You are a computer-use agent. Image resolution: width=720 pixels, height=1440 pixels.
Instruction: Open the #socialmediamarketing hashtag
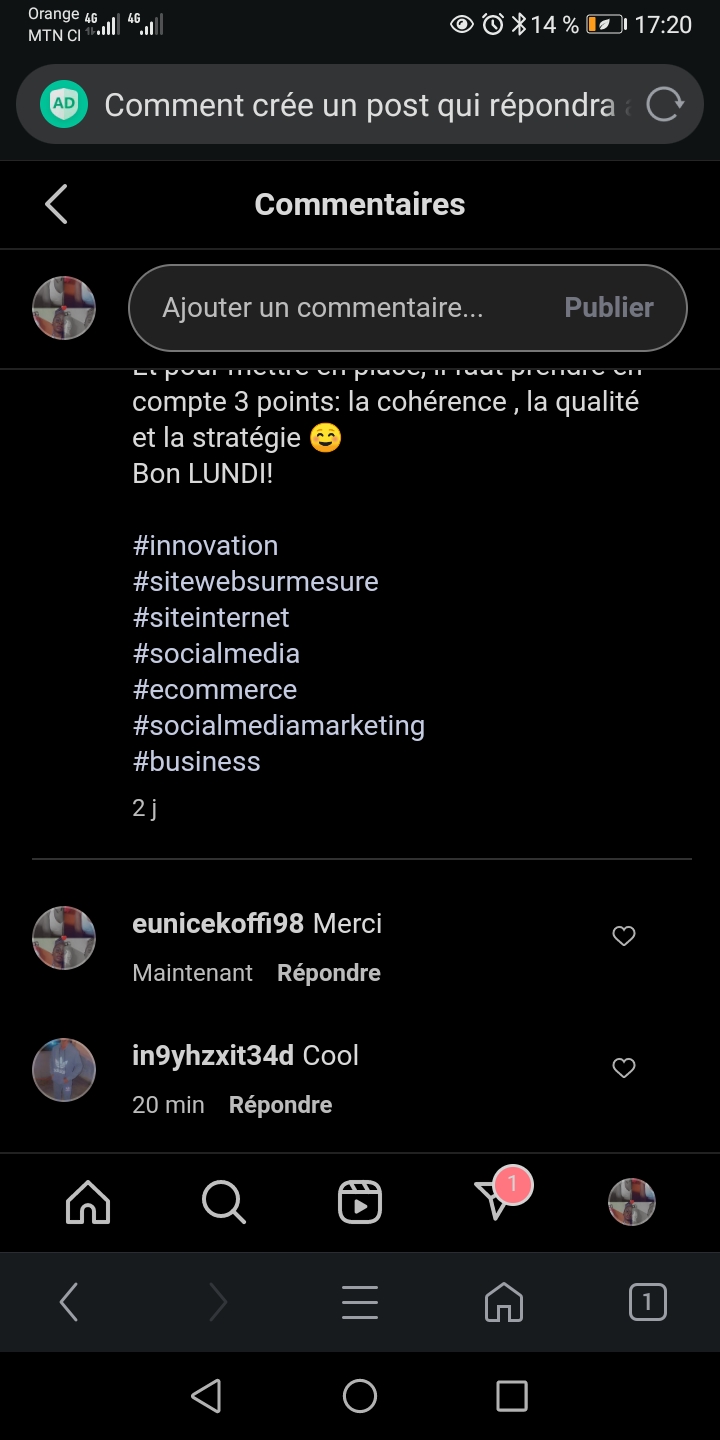[x=279, y=726]
